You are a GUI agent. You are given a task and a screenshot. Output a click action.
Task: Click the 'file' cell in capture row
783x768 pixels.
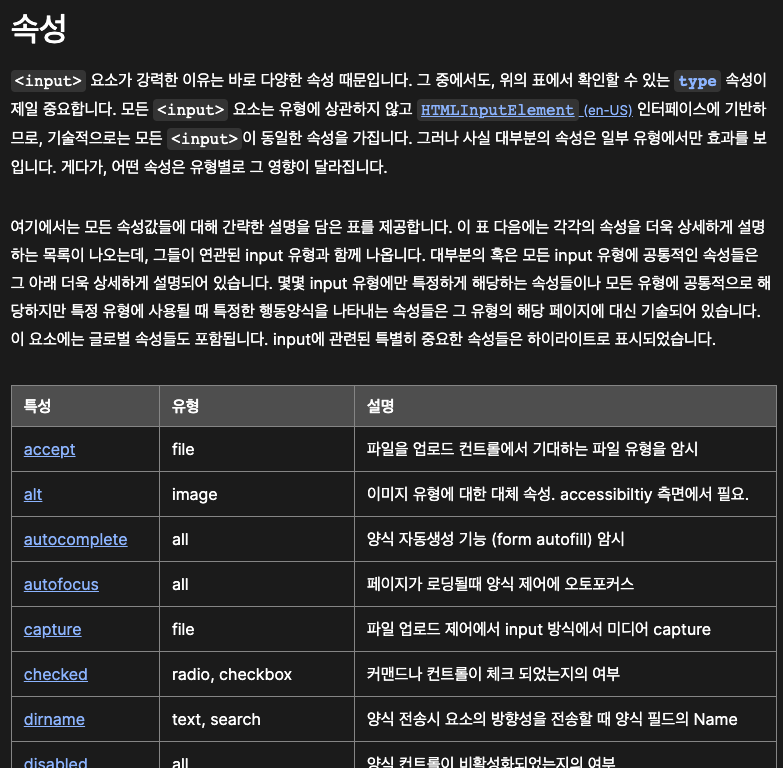coord(257,629)
